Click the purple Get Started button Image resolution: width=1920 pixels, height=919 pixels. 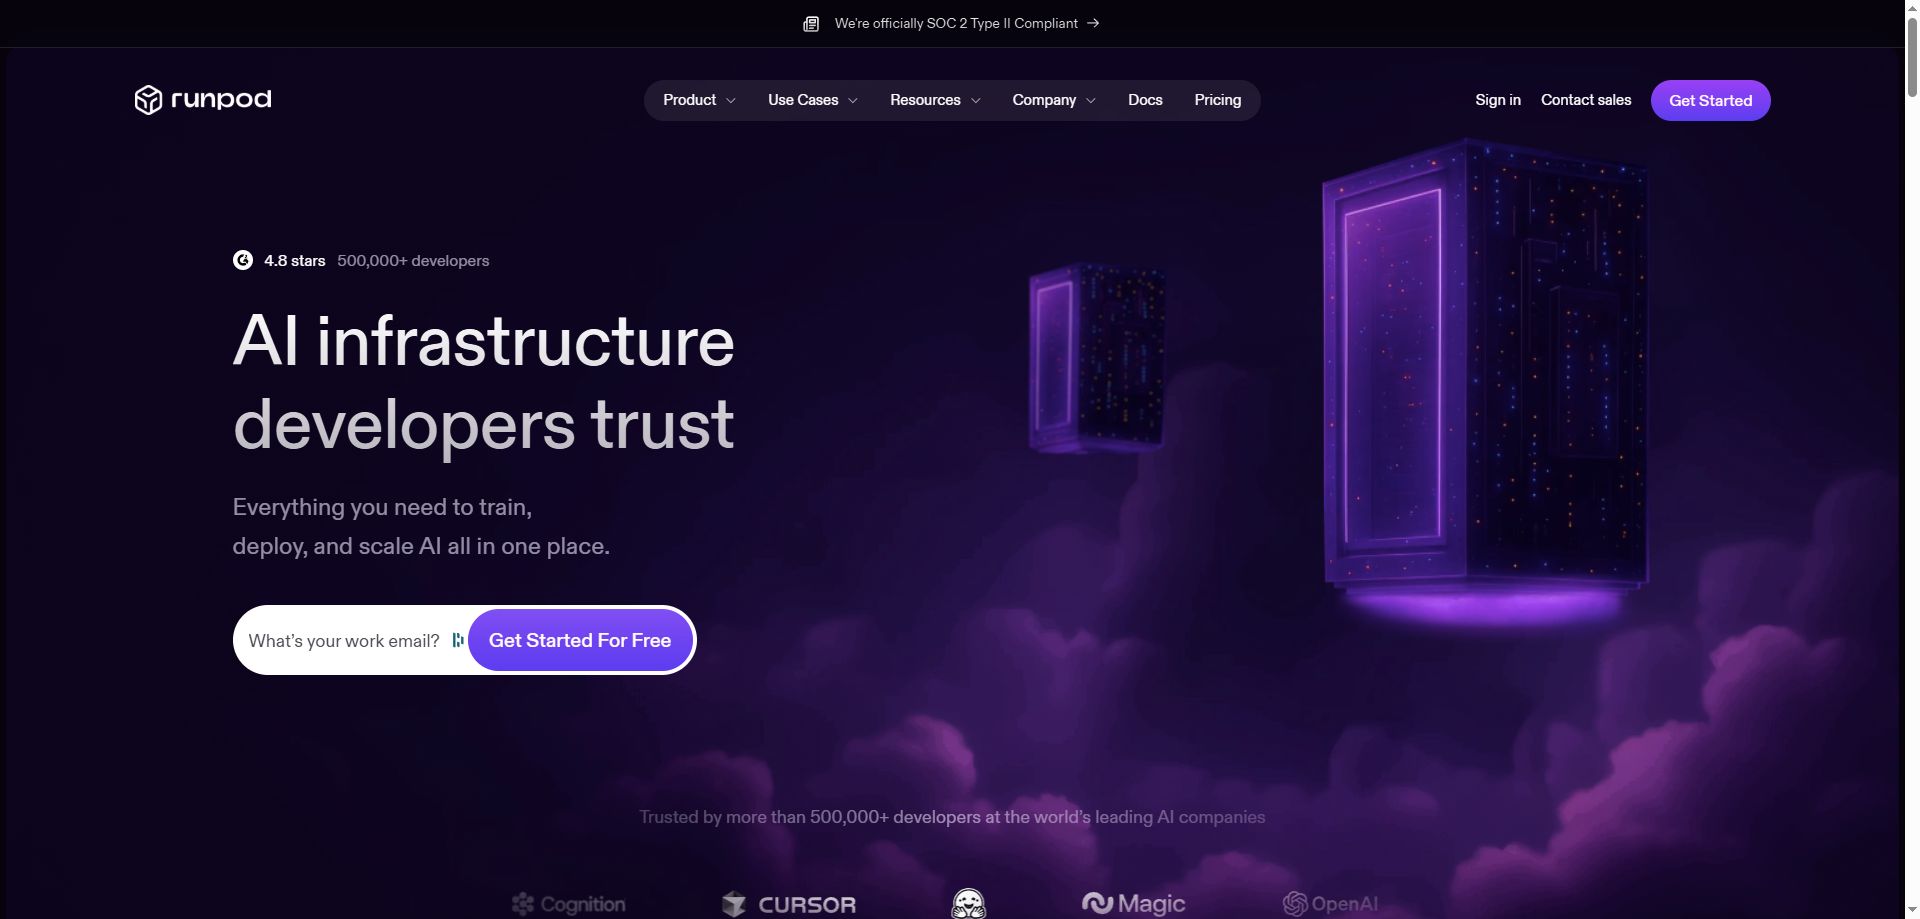1710,100
